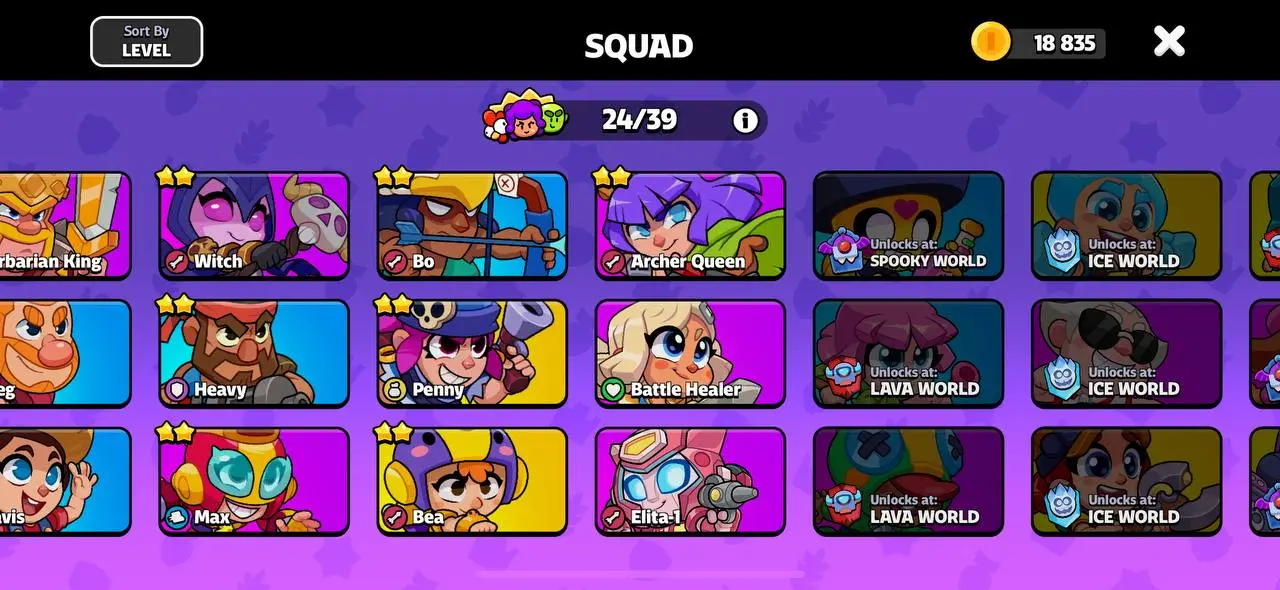
Task: Open the Bo character card
Action: tap(472, 226)
